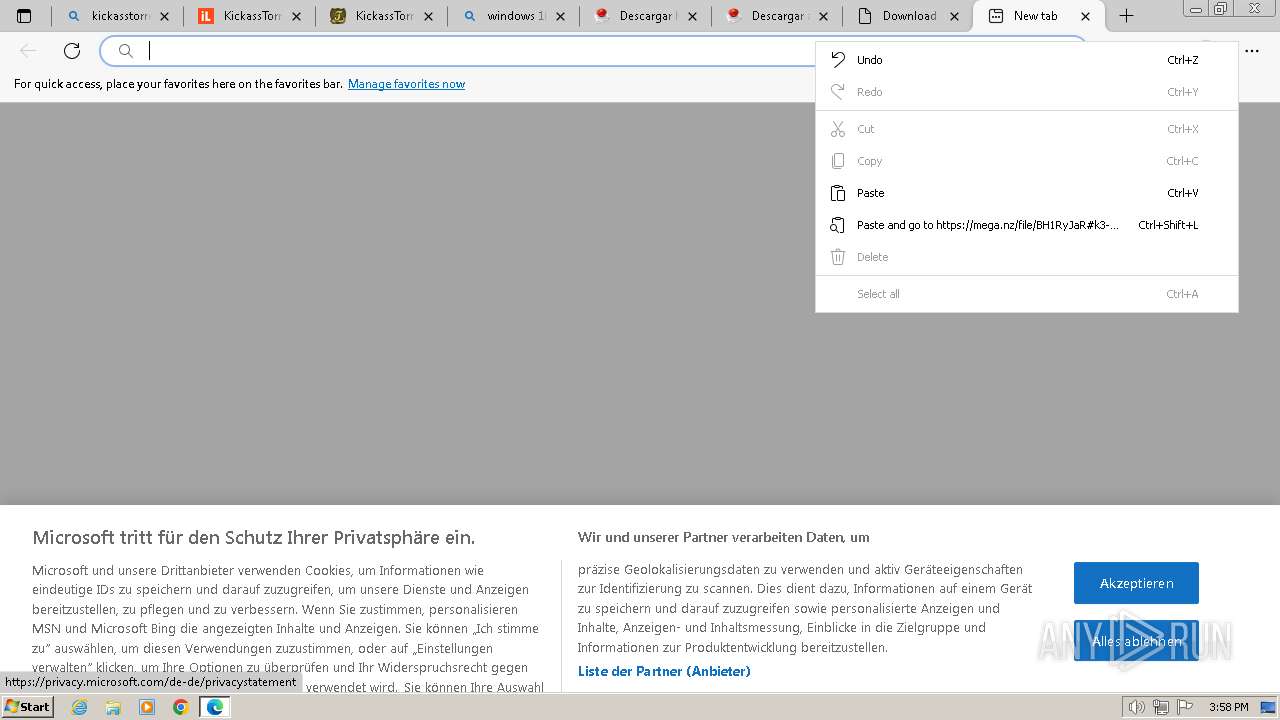1280x720 pixels.
Task: Choose Cut from context menu
Action: tap(1027, 129)
